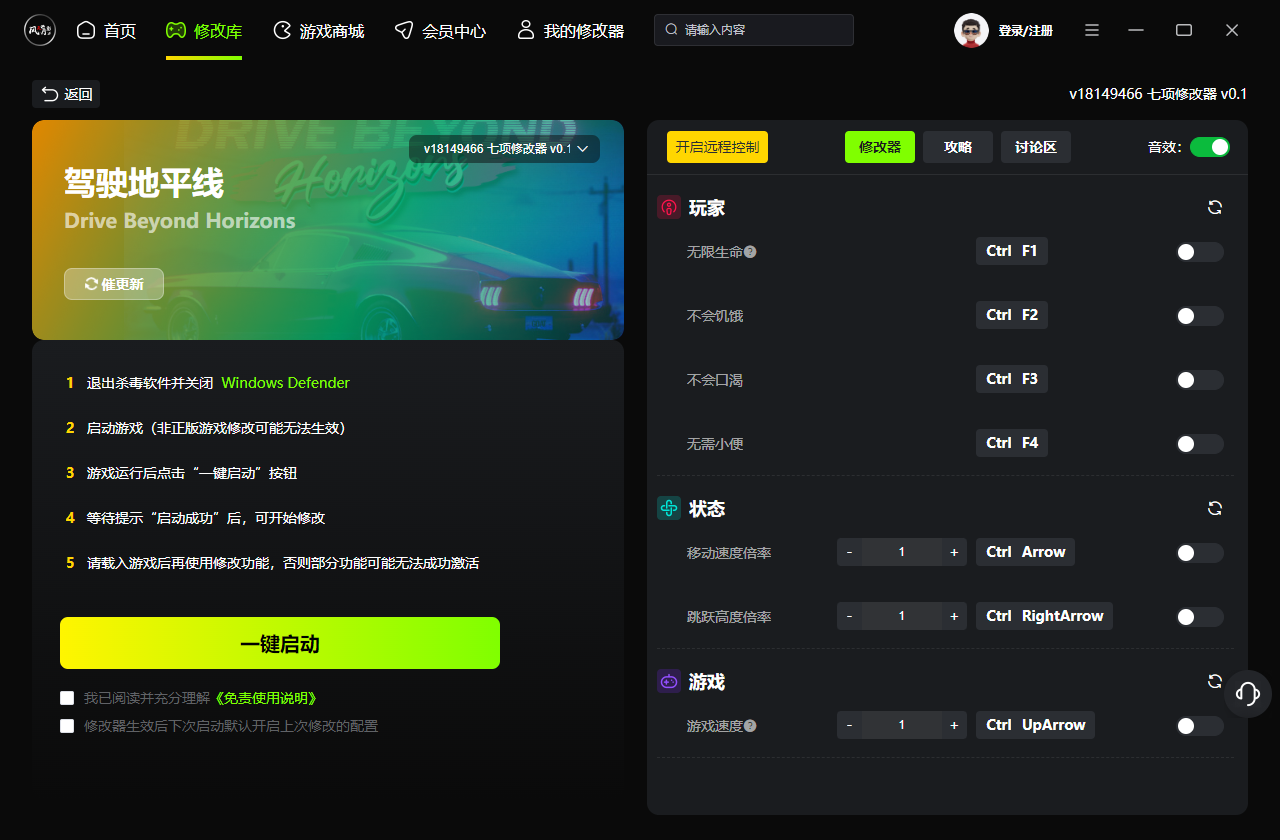Viewport: 1280px width, 840px height.
Task: Turn off the 音效 sound toggle
Action: (x=1210, y=147)
